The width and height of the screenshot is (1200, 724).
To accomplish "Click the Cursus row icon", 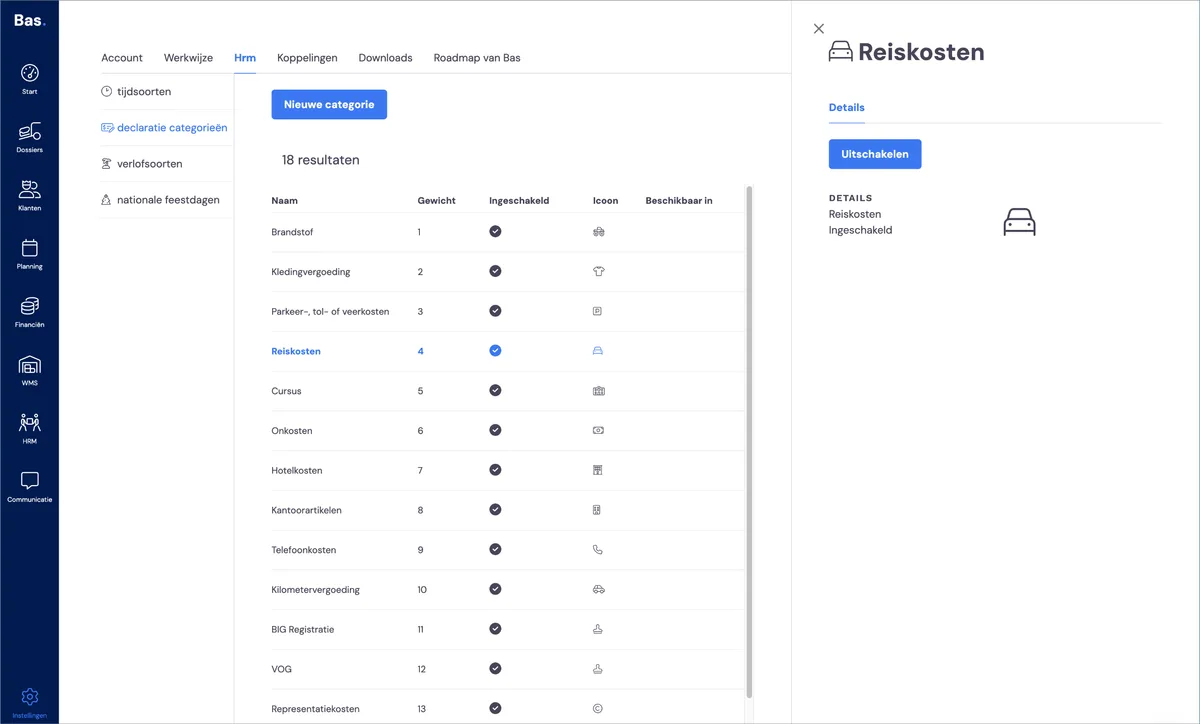I will [598, 391].
